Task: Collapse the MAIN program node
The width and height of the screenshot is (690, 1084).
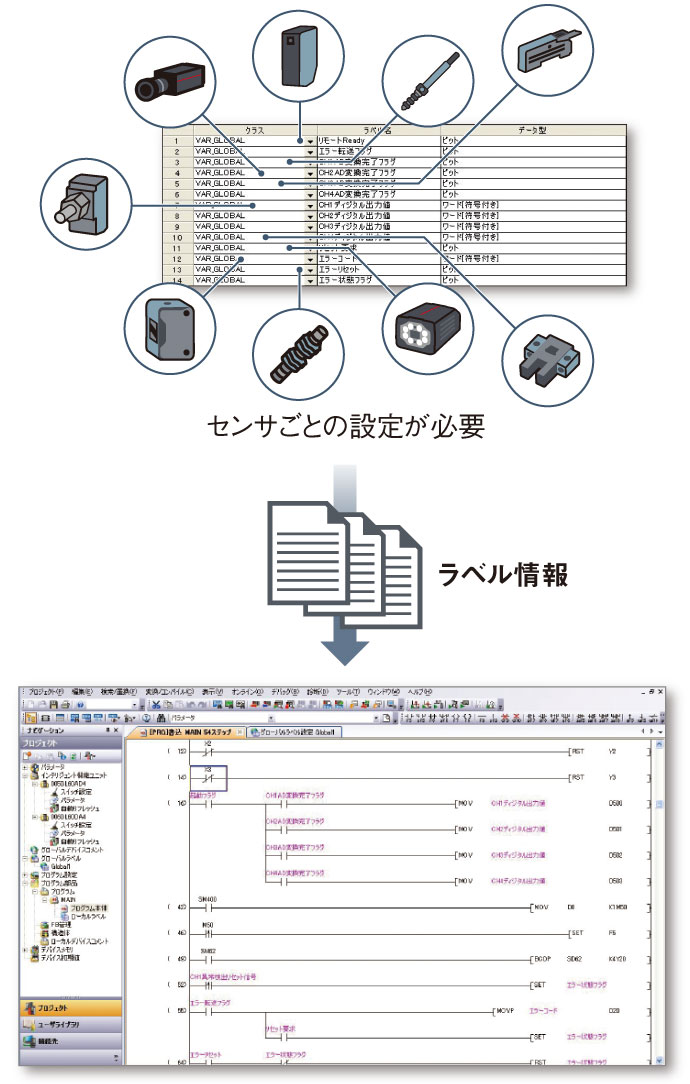Action: pyautogui.click(x=45, y=899)
